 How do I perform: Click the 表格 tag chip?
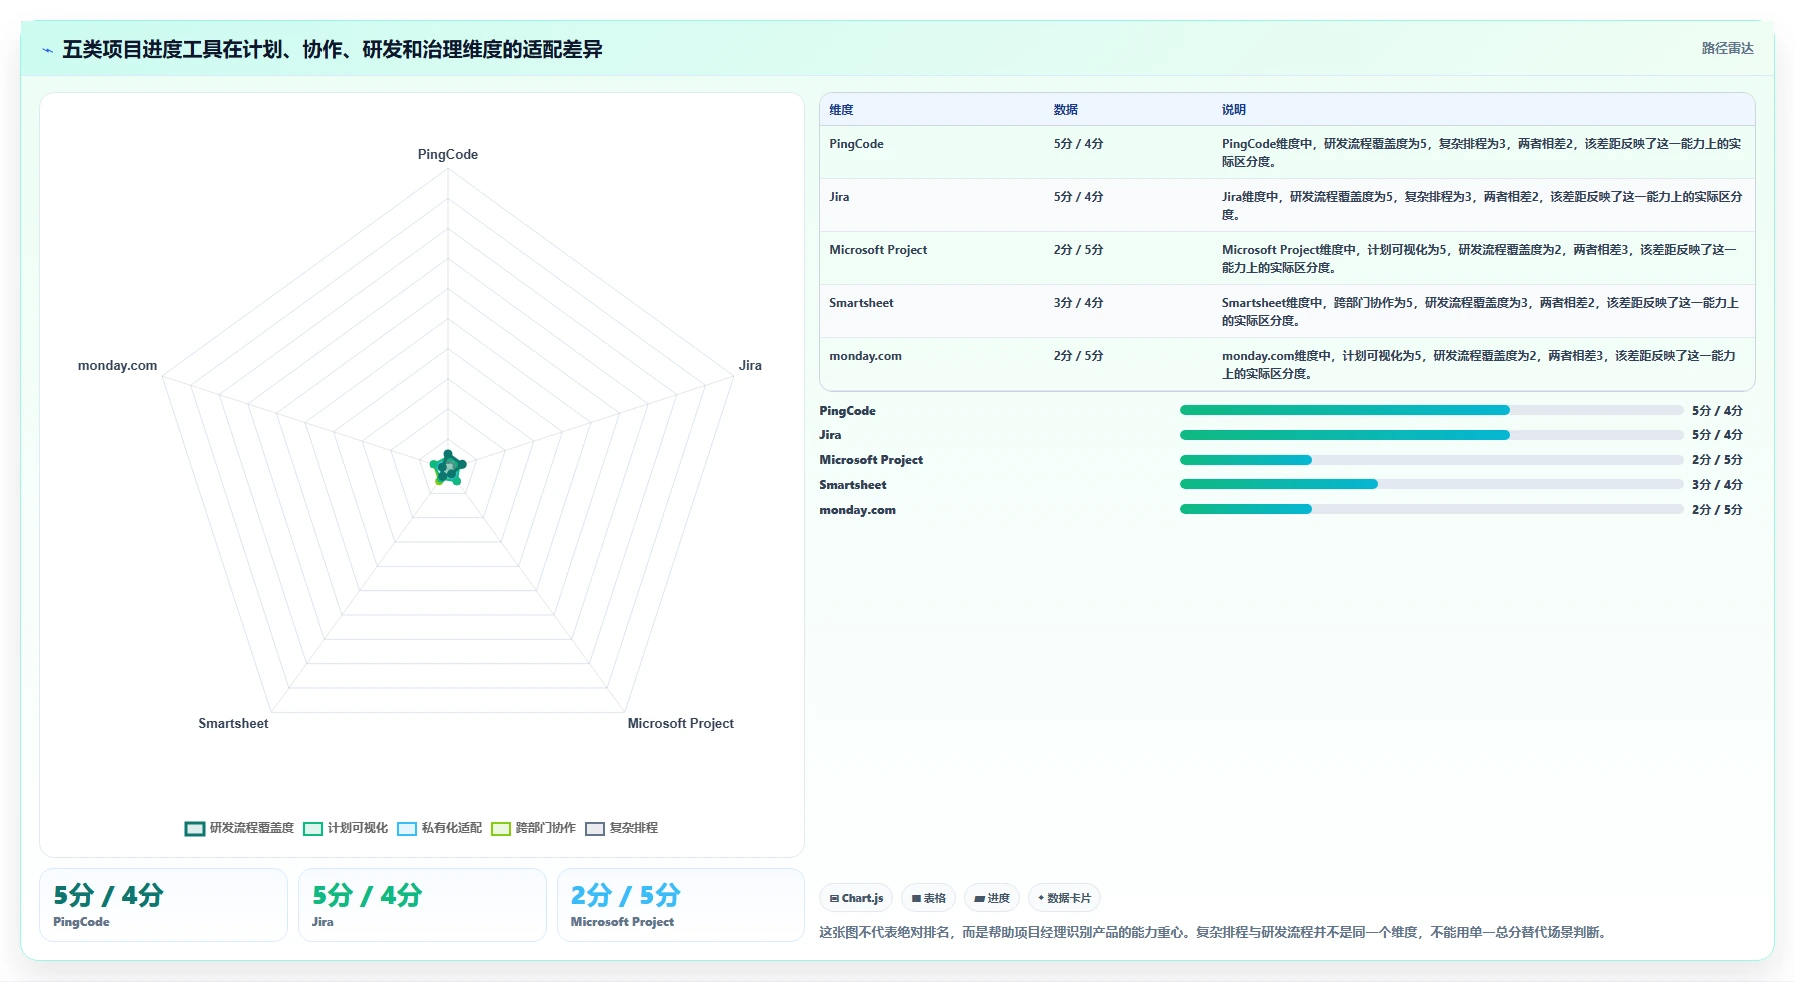point(928,898)
